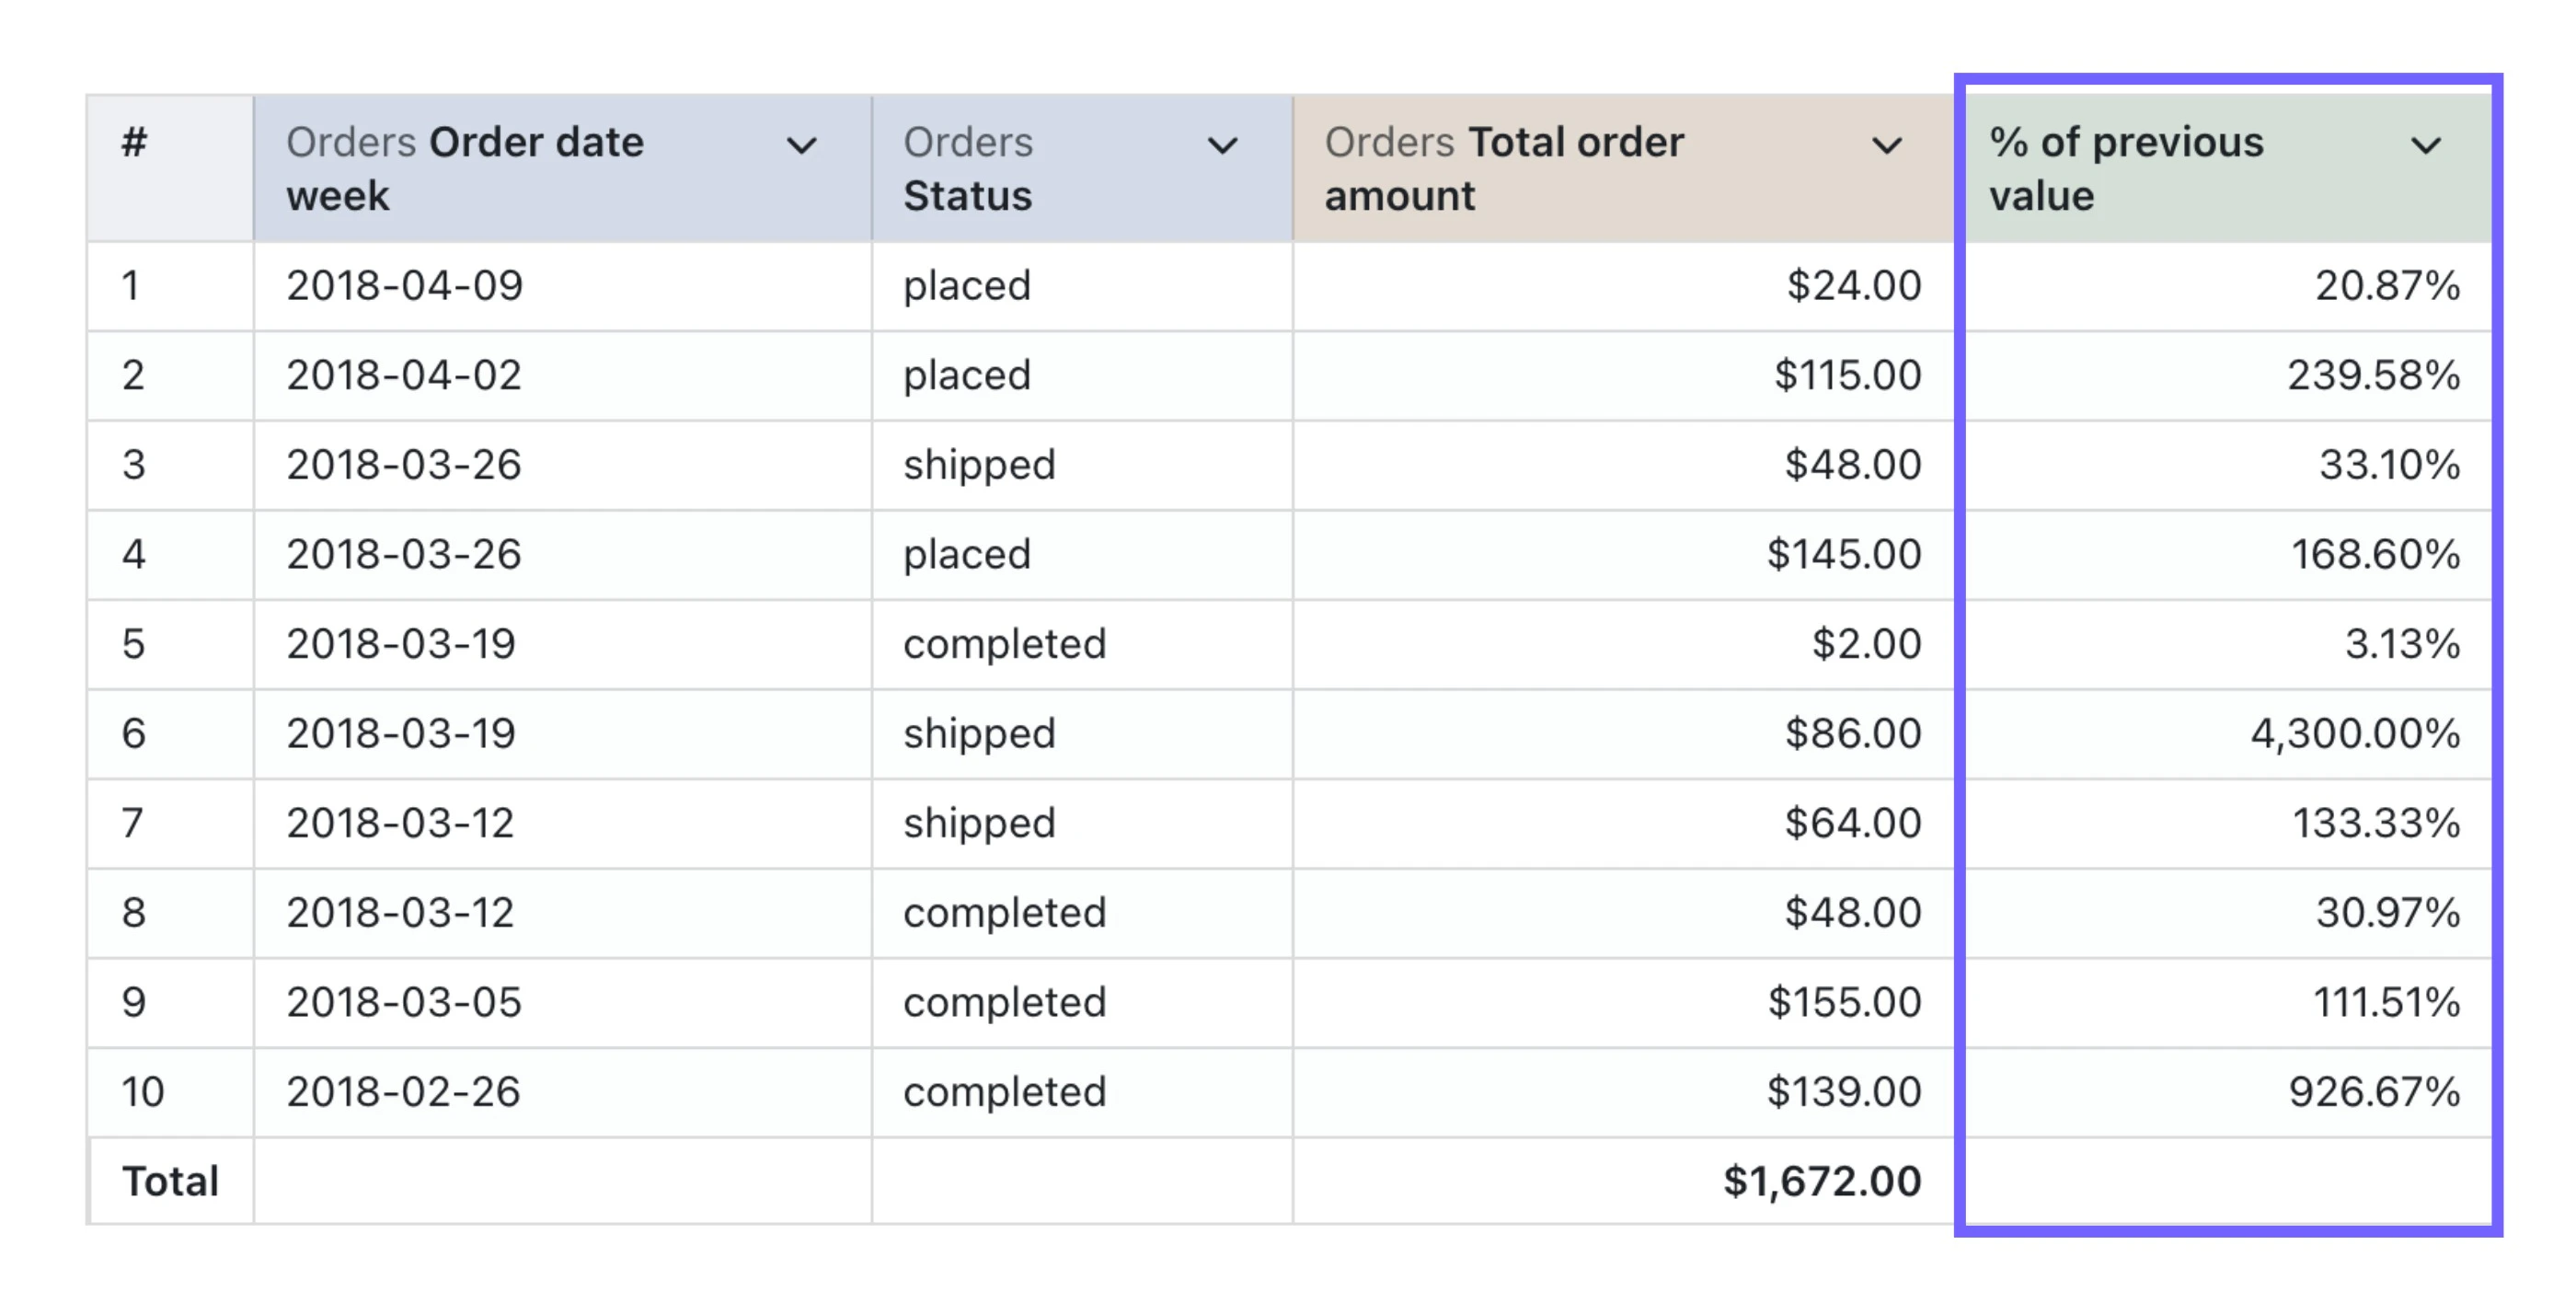Open the Total order amount column chevron

[1886, 146]
